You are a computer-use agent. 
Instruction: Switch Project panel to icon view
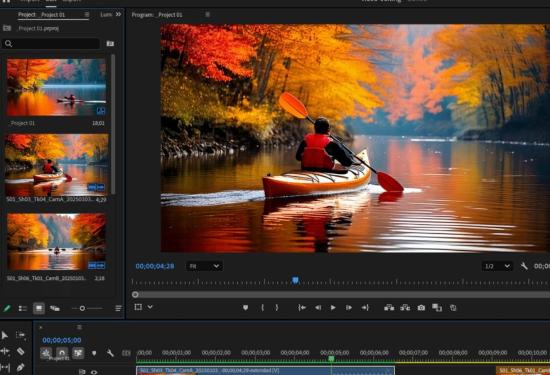[x=39, y=308]
